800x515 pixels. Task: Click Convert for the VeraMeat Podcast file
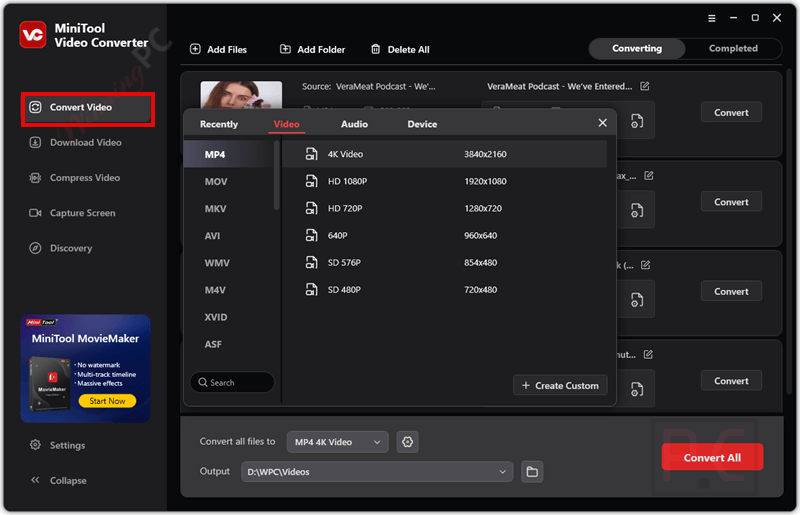point(731,112)
